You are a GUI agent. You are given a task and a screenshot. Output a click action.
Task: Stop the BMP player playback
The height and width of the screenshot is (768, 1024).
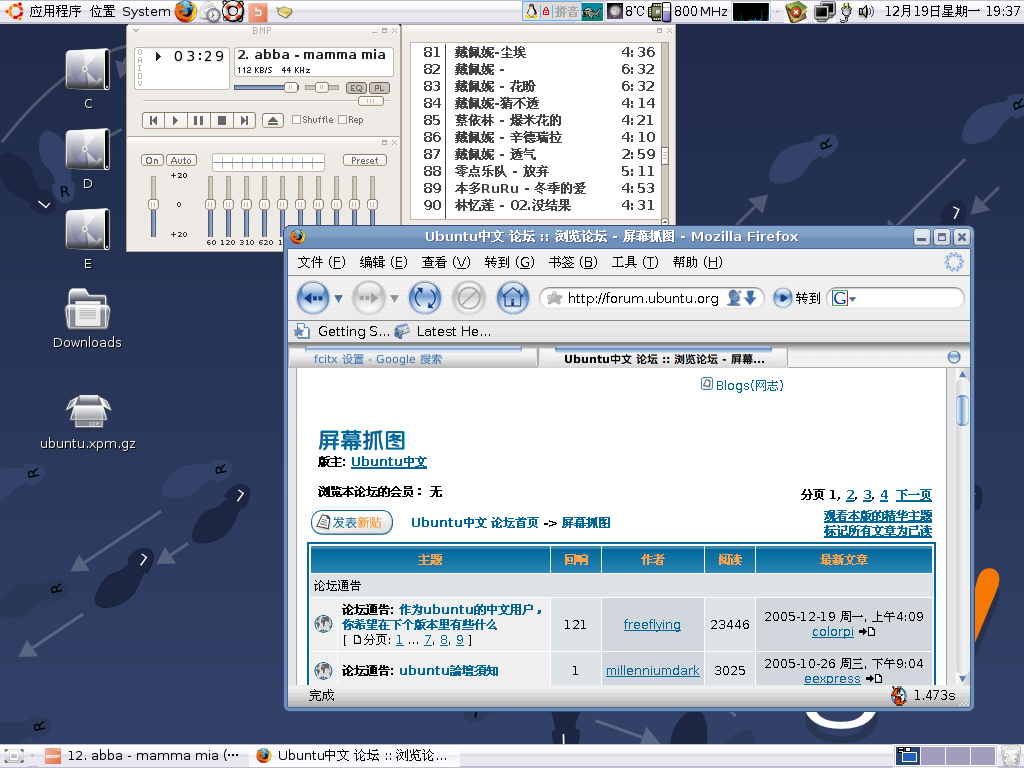tap(221, 120)
